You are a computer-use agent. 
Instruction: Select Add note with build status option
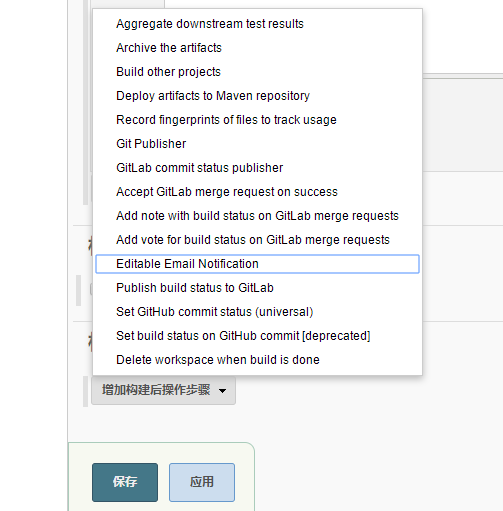coord(257,216)
